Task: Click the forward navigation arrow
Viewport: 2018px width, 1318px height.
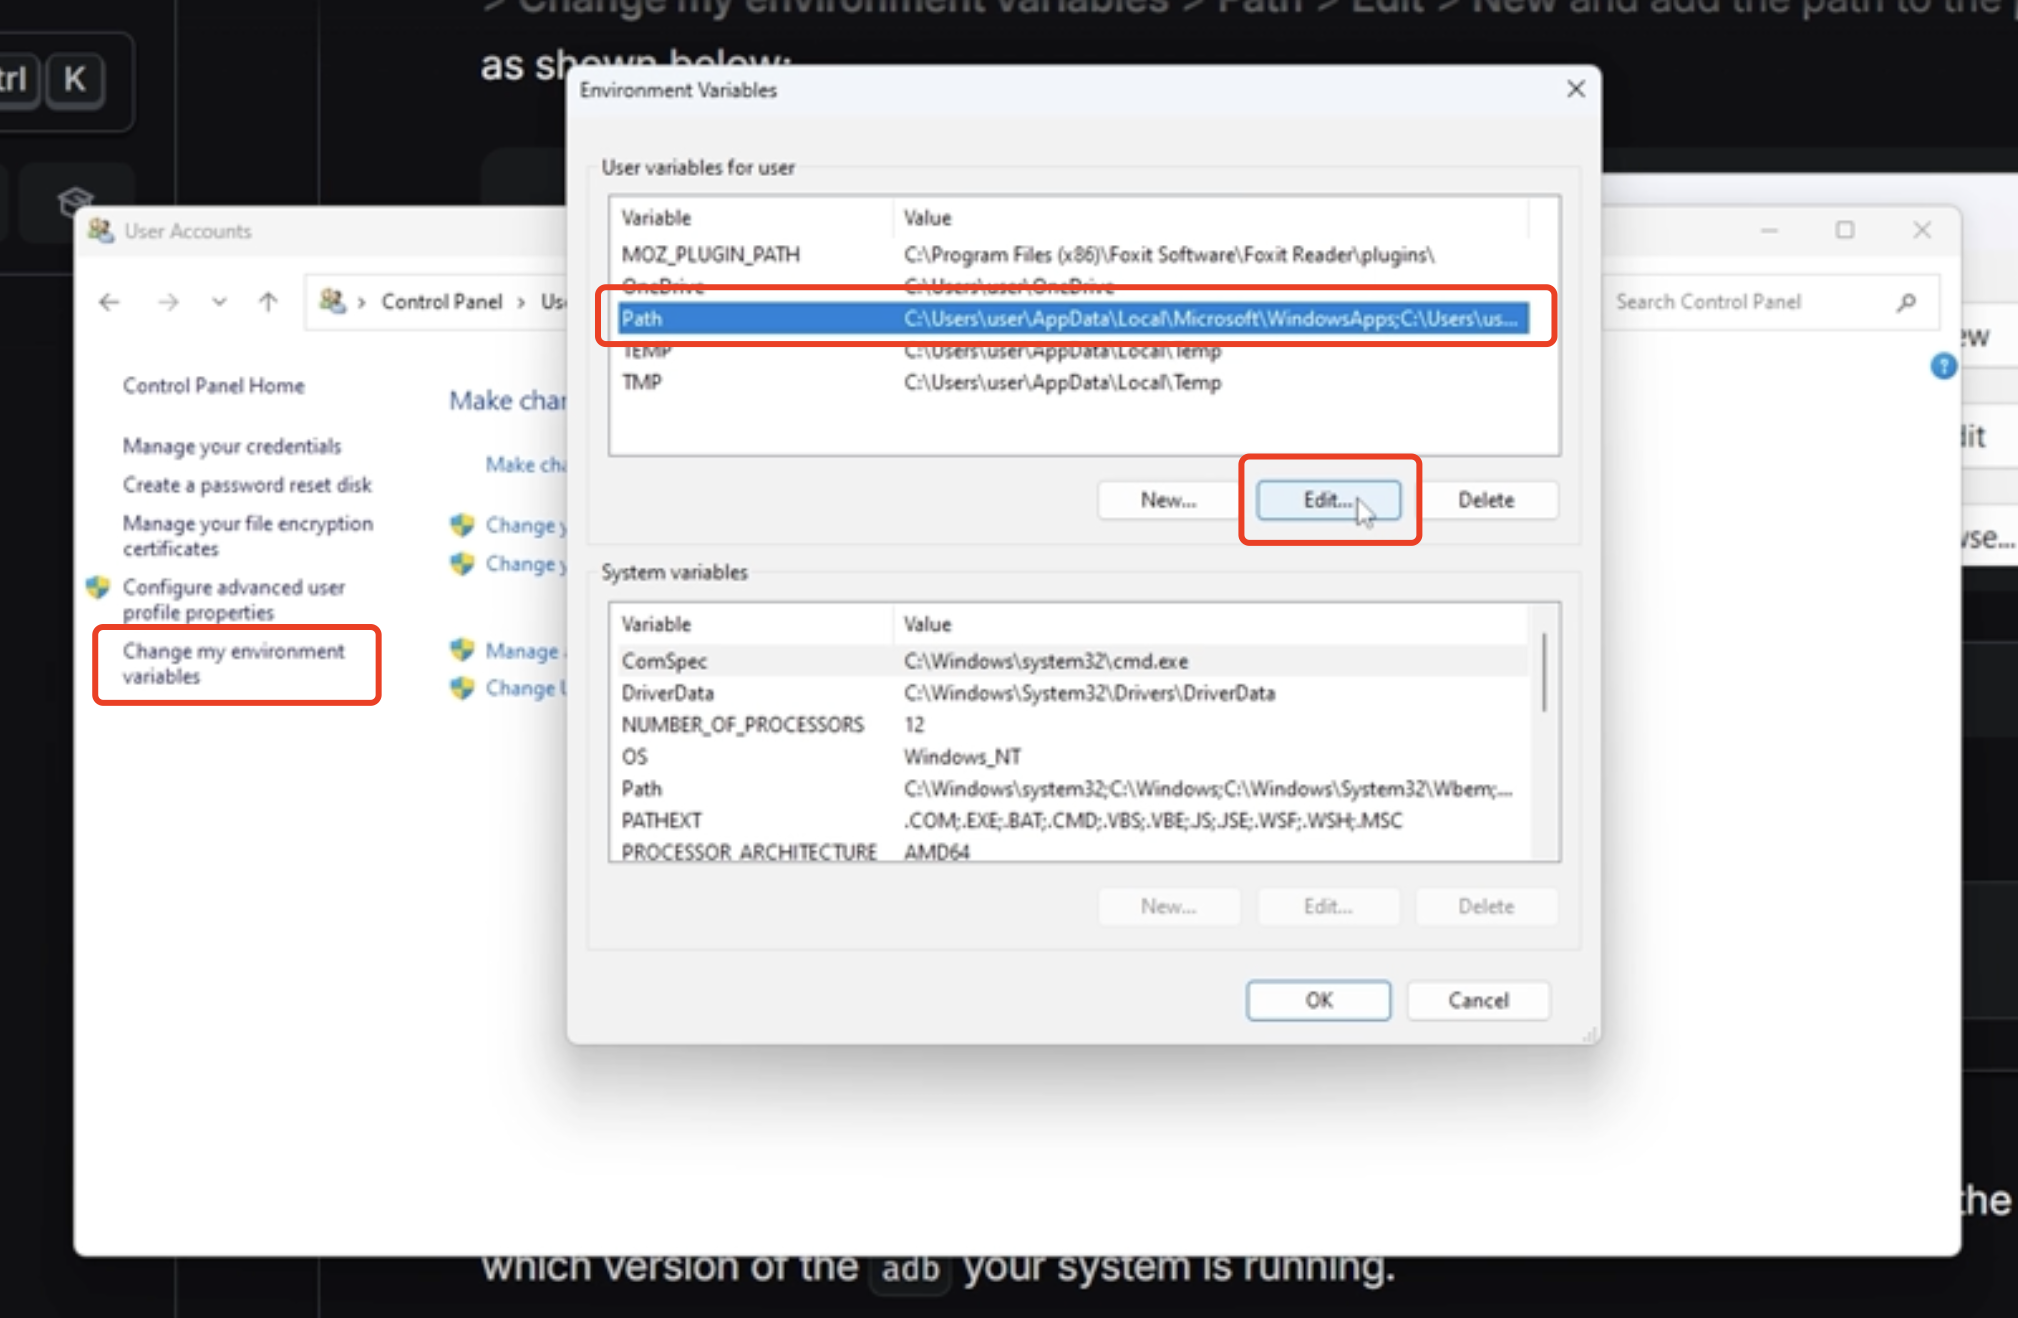Action: click(x=168, y=302)
